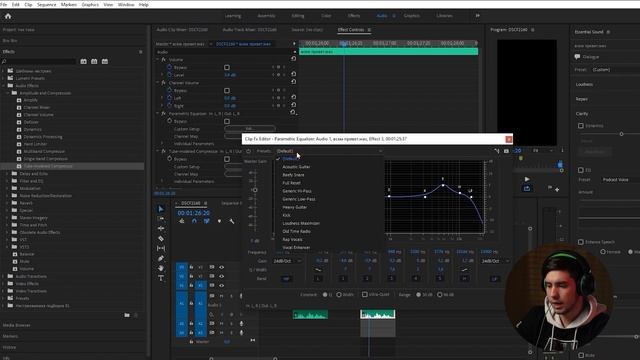The image size is (640, 360).
Task: Expand the Filter and EQ folder
Action: coord(7,181)
